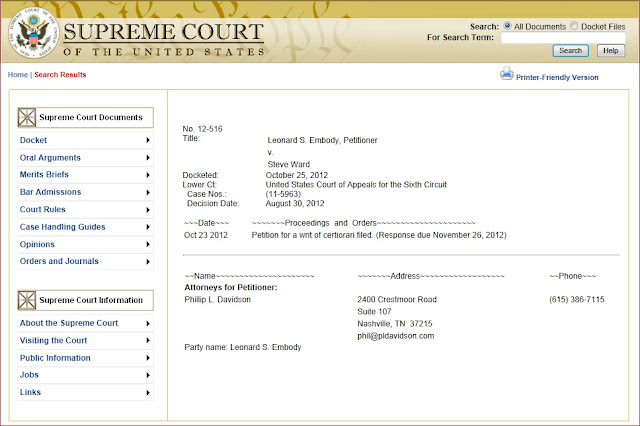Click the address 2400 Crestmoor Road

click(397, 300)
